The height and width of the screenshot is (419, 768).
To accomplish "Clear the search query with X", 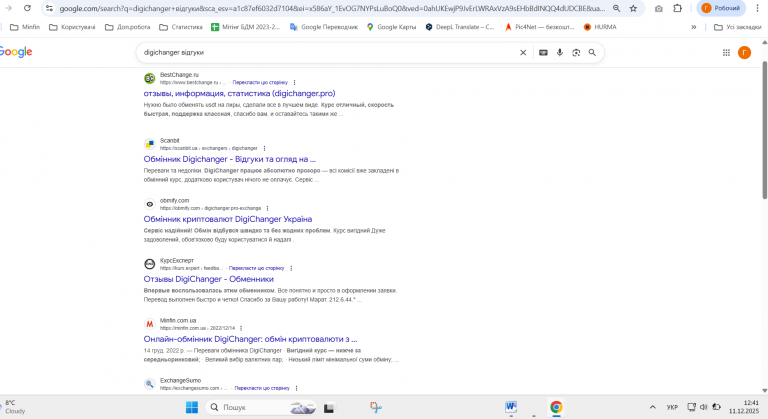I will [x=523, y=52].
